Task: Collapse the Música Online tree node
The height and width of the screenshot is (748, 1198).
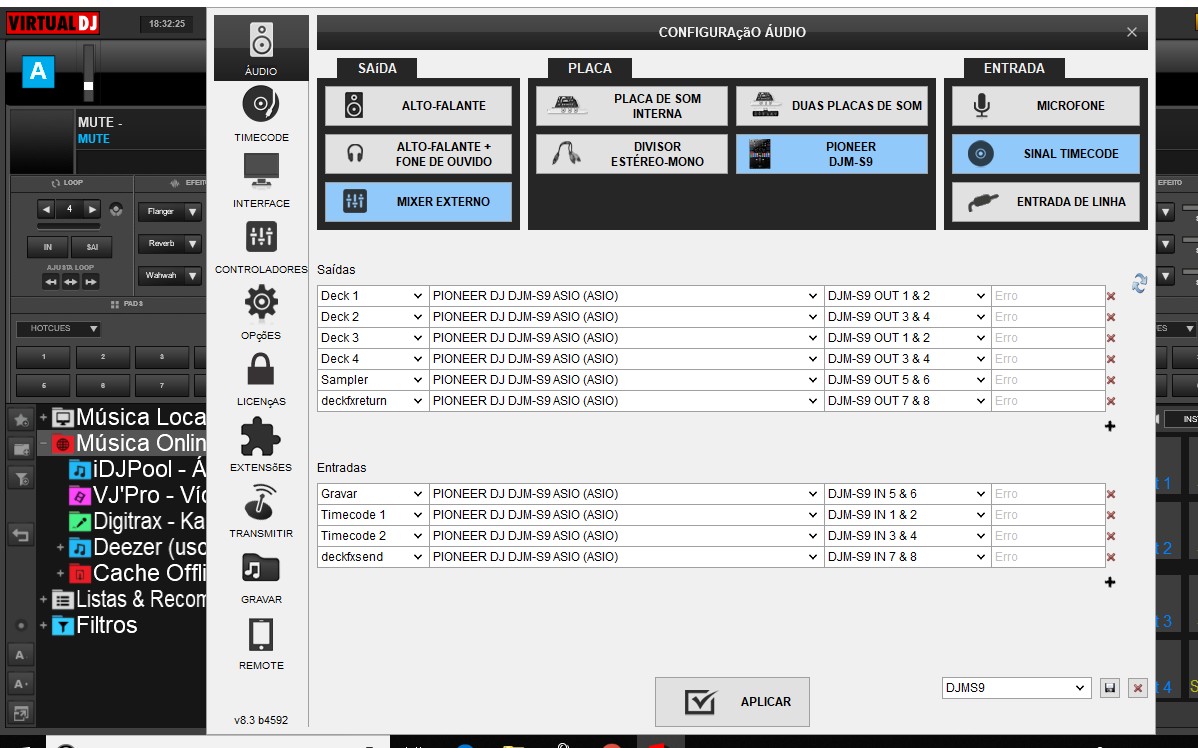Action: pyautogui.click(x=44, y=443)
